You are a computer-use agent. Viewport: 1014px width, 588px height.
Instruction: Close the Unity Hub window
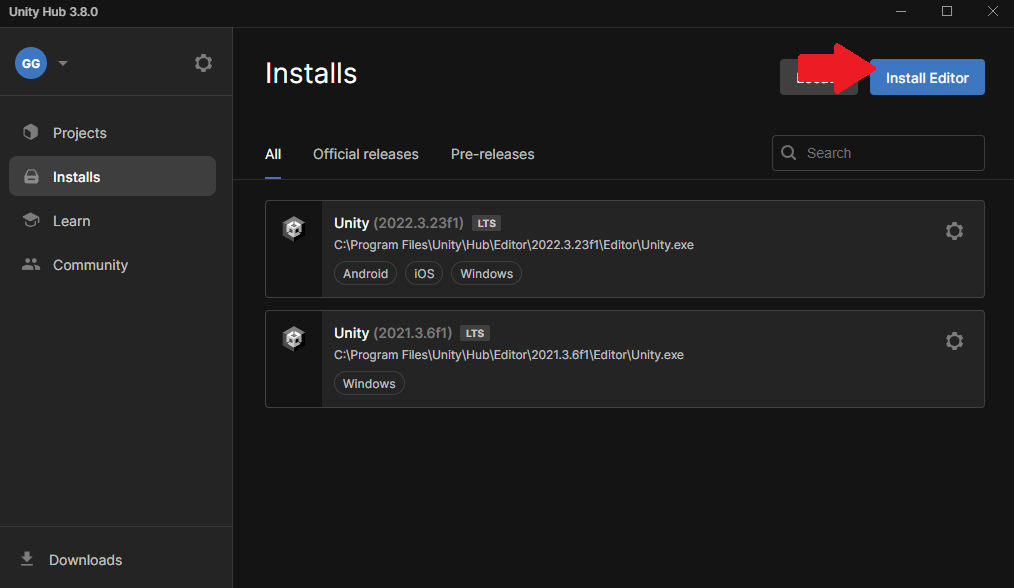[993, 12]
